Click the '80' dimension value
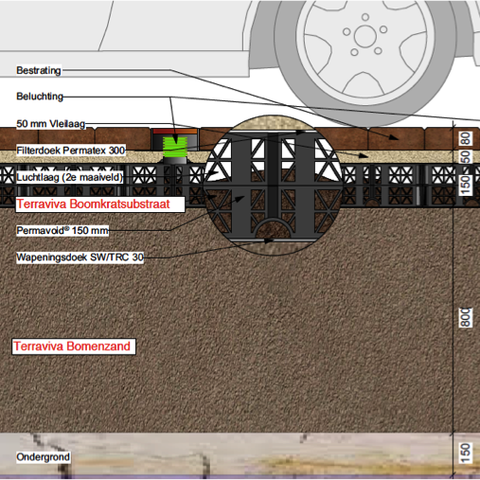The image size is (480, 480). coord(466,138)
